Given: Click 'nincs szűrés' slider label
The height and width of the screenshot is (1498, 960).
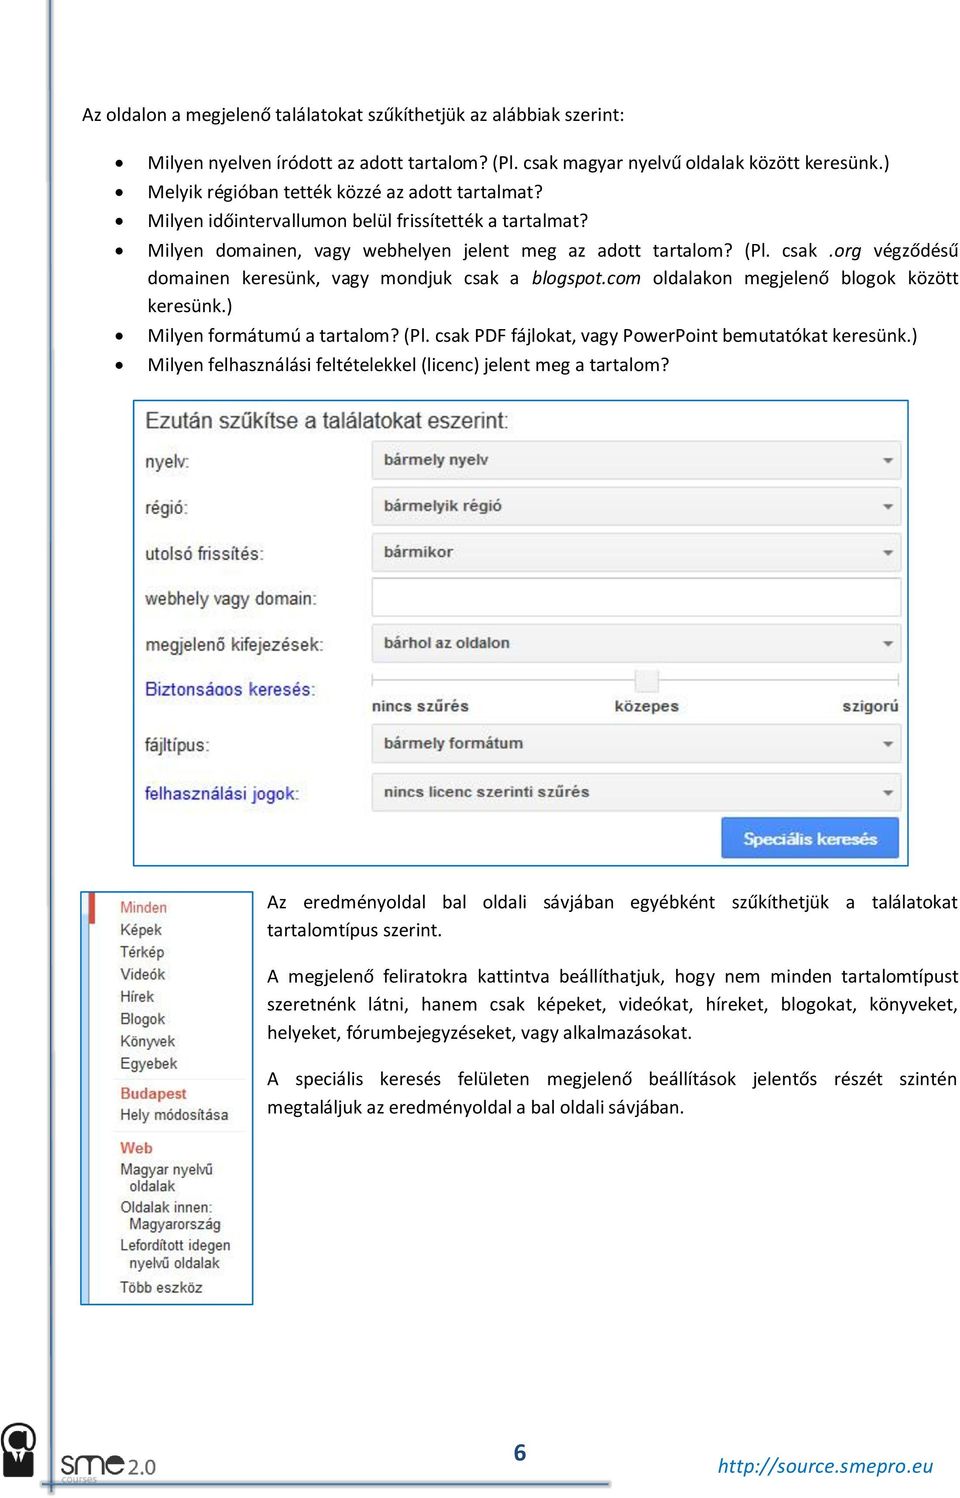Looking at the screenshot, I should pos(420,706).
